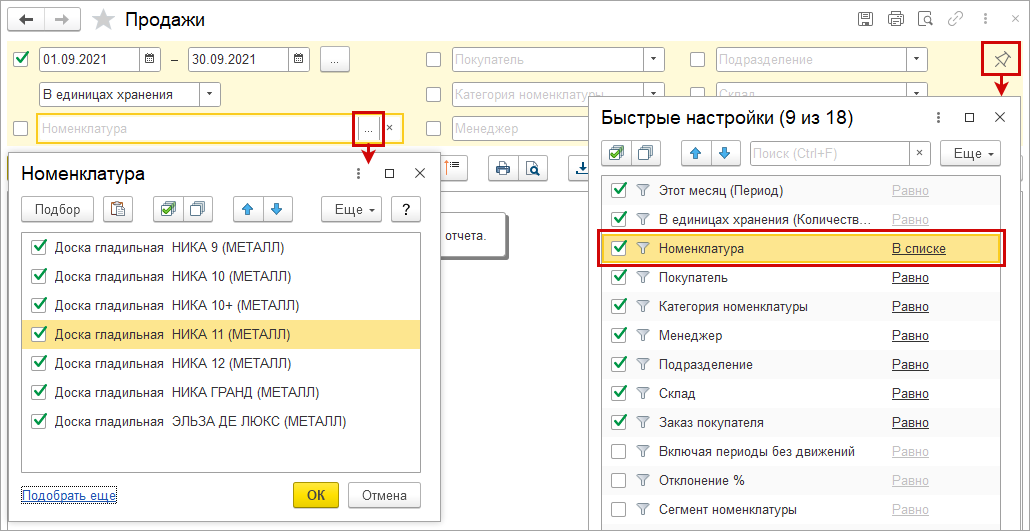Toggle the Сегмент номенклатуры checkbox
Viewport: 1030px width, 531px height.
[619, 509]
